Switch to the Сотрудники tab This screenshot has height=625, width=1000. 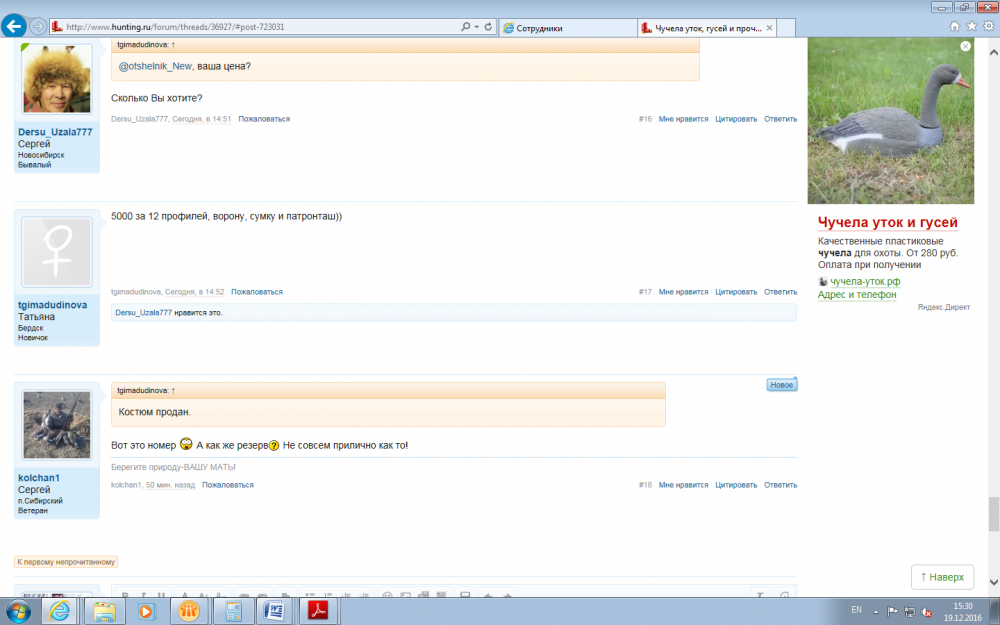pos(566,28)
